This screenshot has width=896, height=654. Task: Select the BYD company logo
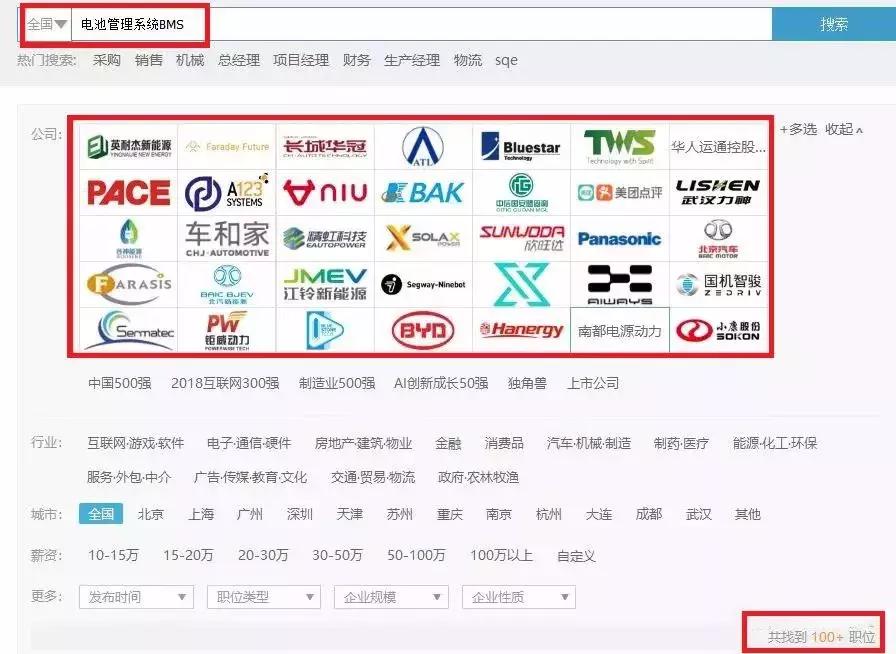(x=418, y=330)
